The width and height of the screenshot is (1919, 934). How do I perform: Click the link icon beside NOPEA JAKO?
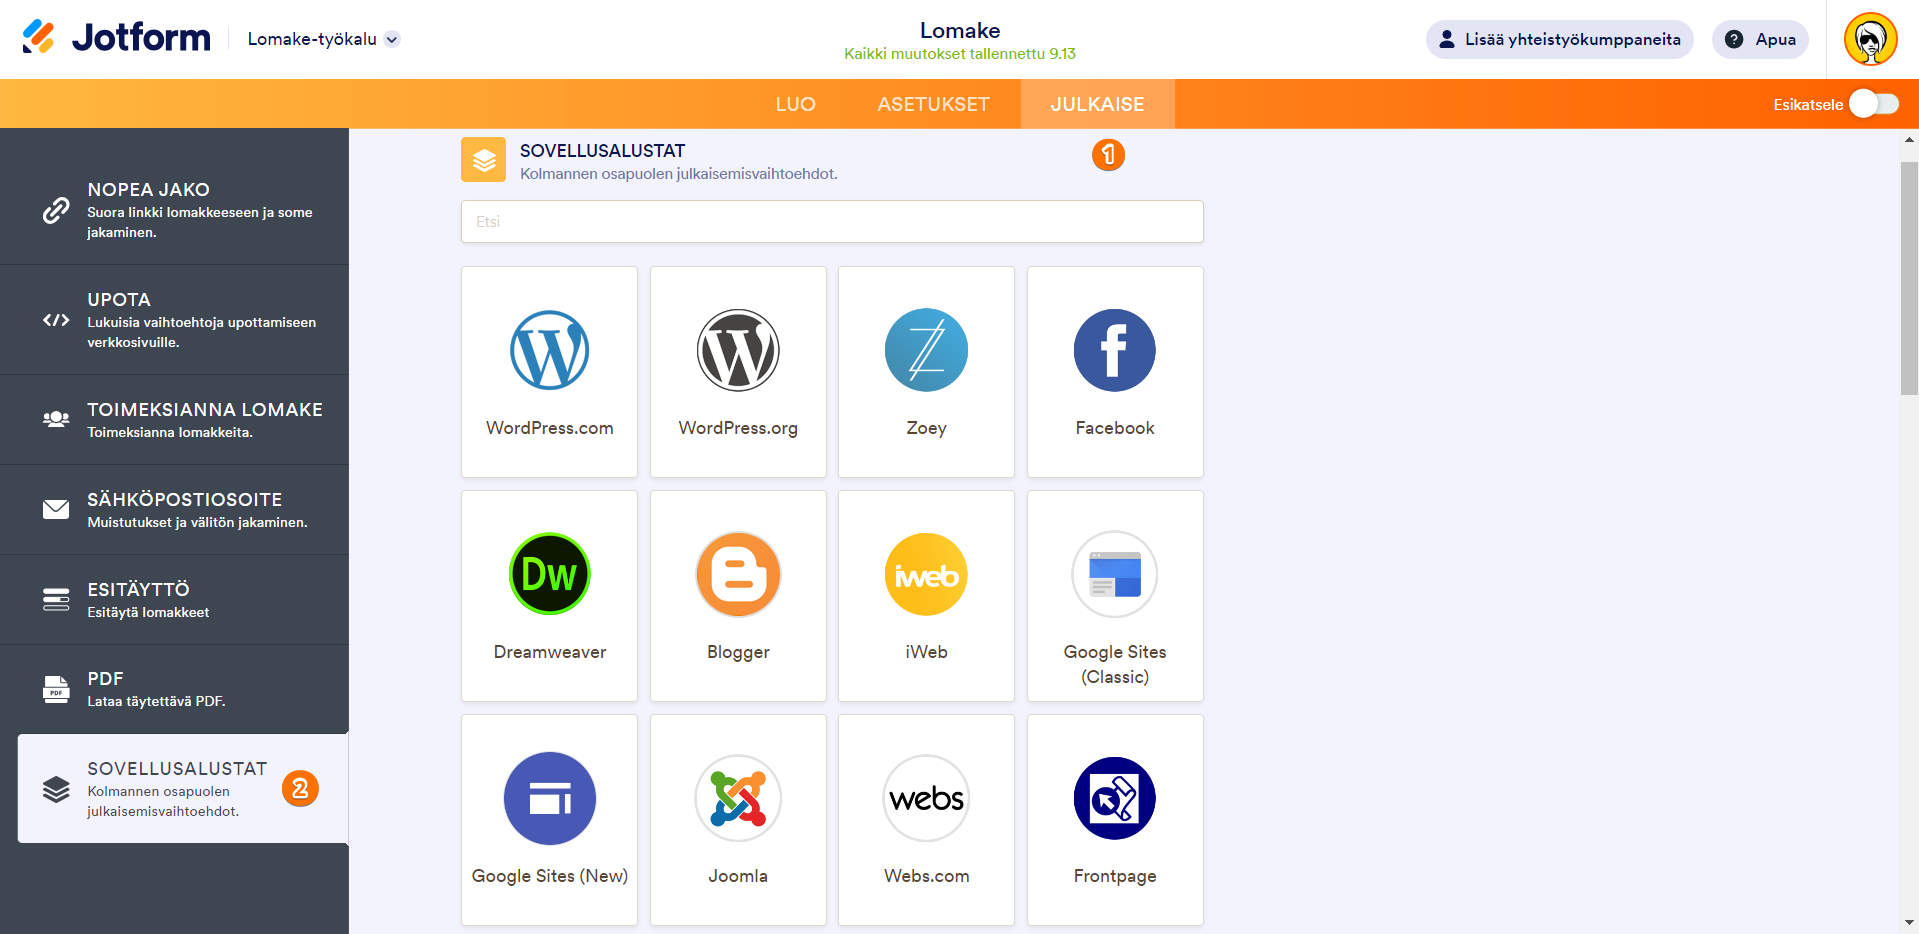(56, 210)
